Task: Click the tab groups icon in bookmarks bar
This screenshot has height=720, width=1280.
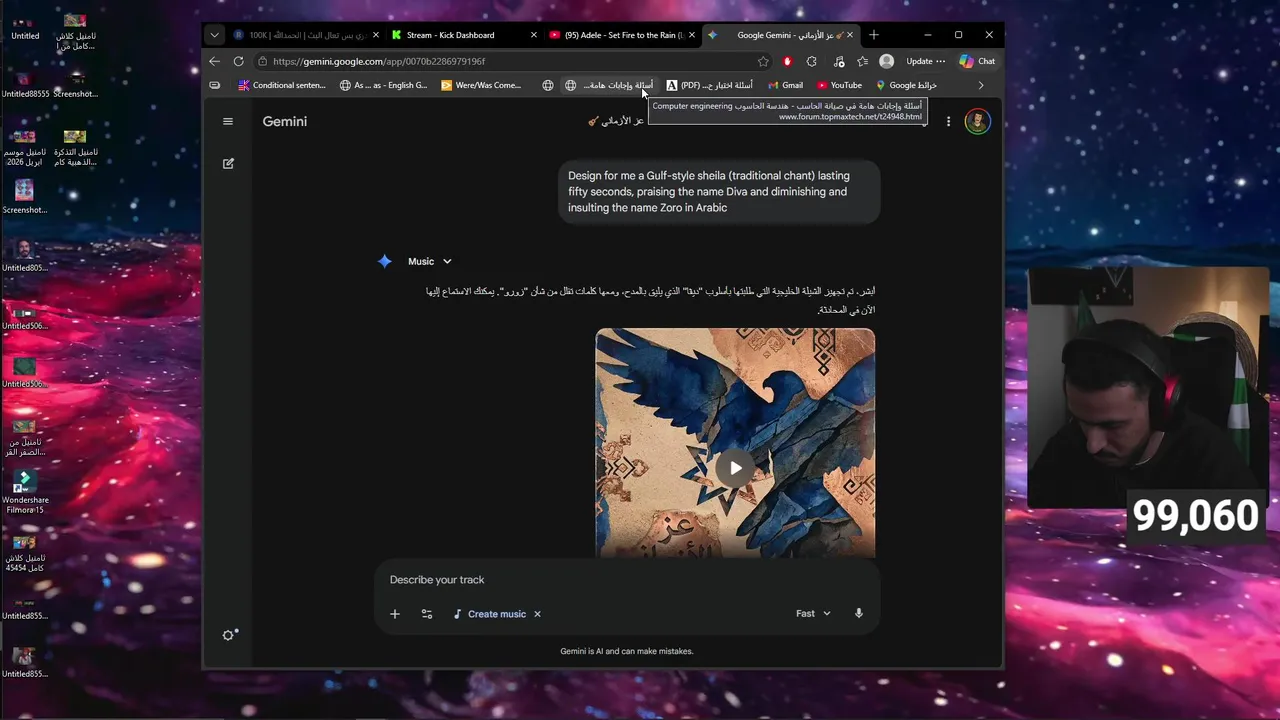Action: point(214,85)
